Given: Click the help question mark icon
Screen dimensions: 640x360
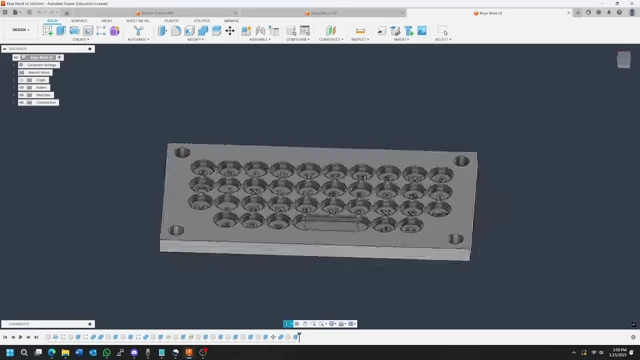Looking at the screenshot, I should click(x=619, y=13).
